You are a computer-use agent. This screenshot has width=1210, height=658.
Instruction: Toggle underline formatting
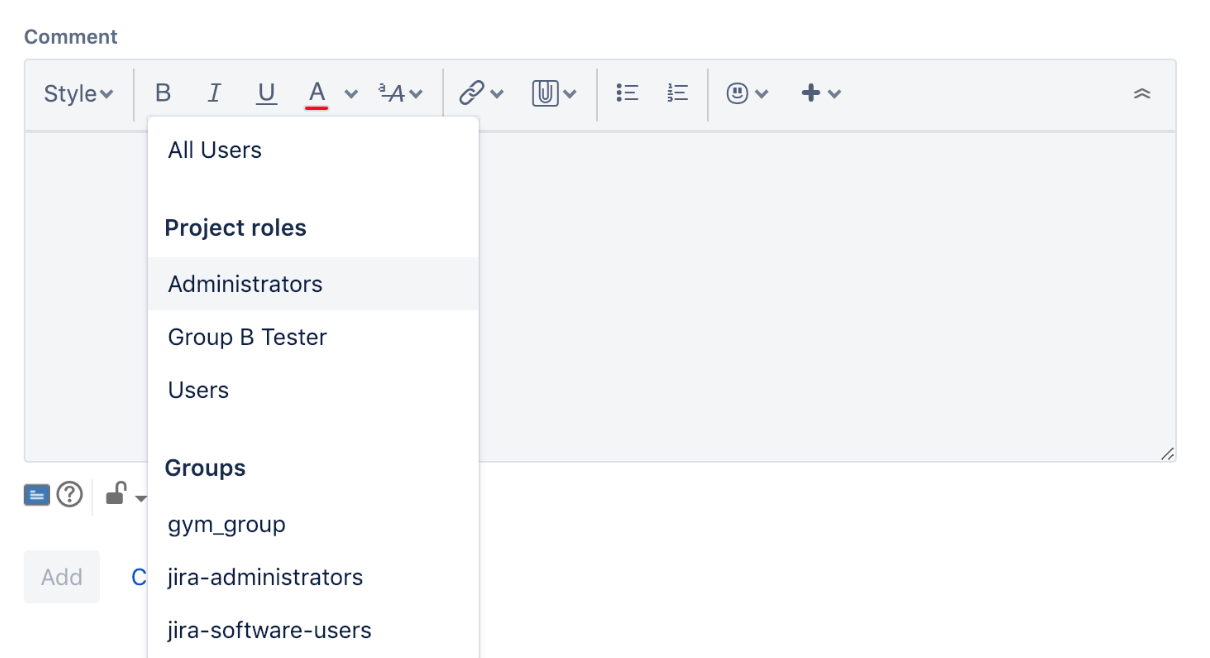266,93
